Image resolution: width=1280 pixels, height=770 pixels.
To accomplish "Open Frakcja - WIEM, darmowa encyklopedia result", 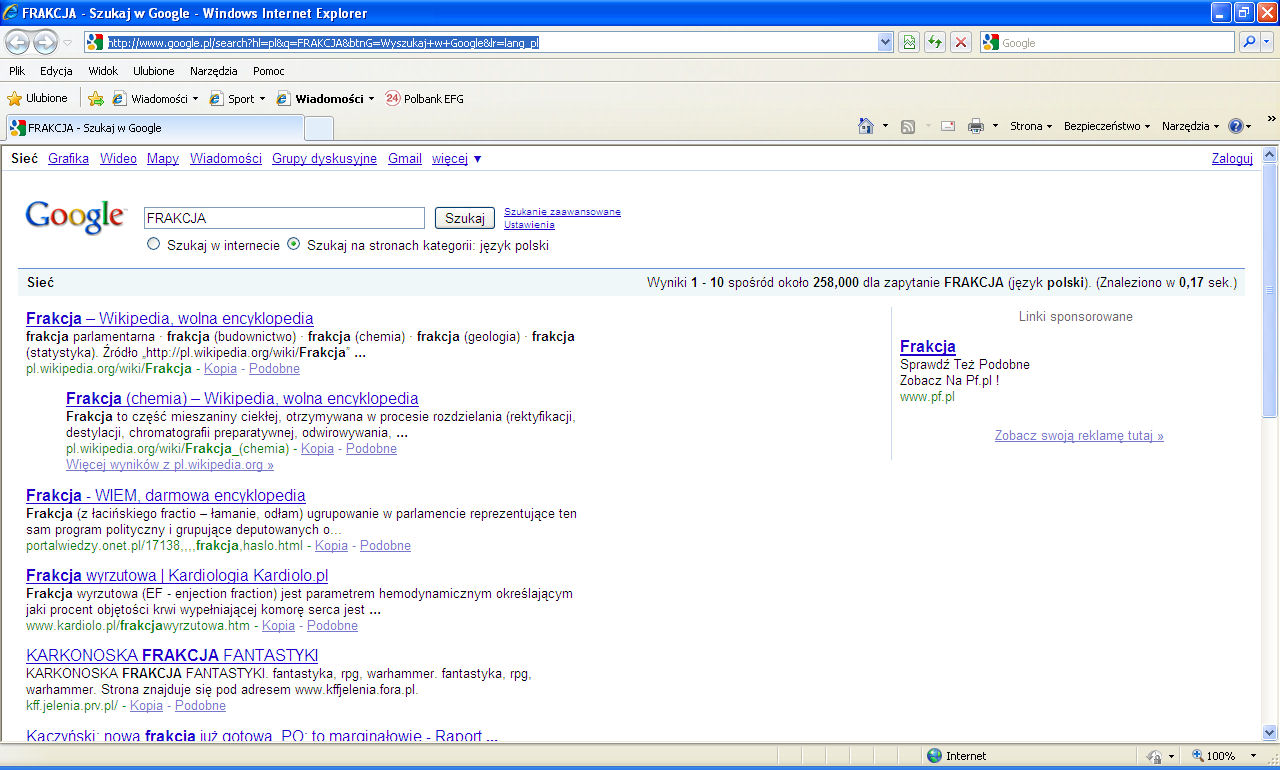I will [x=166, y=495].
